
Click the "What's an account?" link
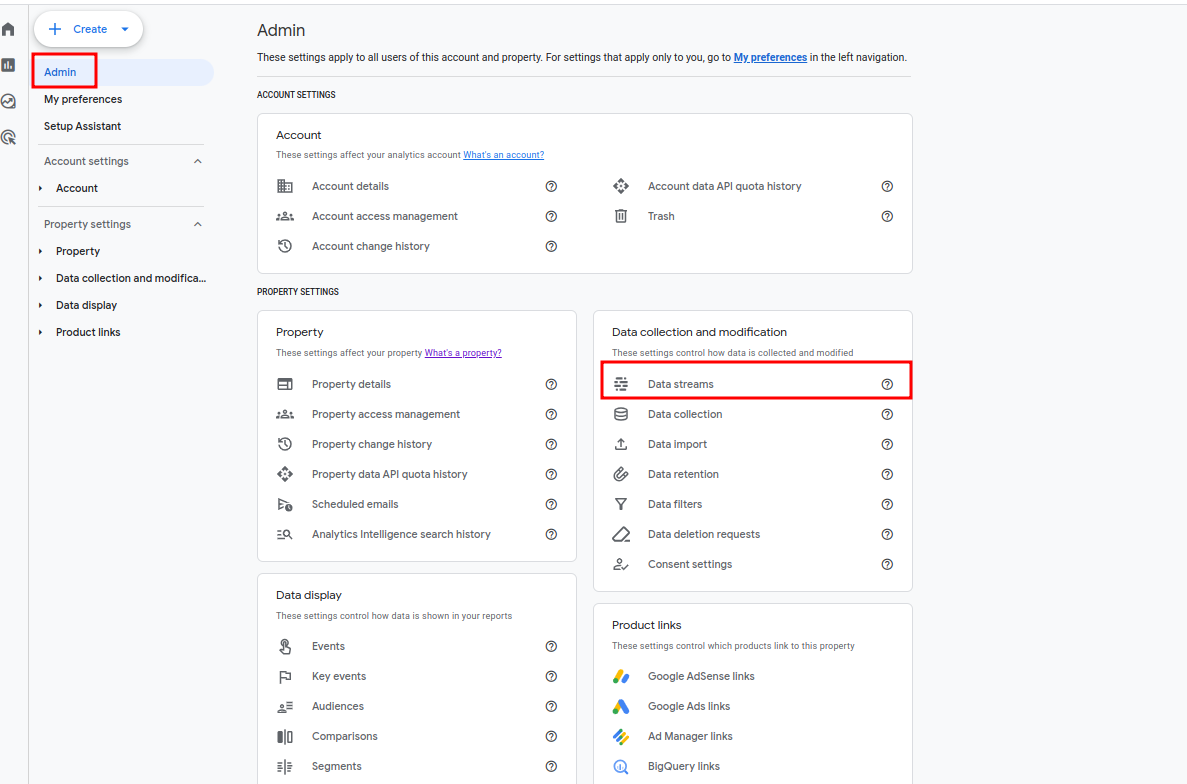coord(503,155)
